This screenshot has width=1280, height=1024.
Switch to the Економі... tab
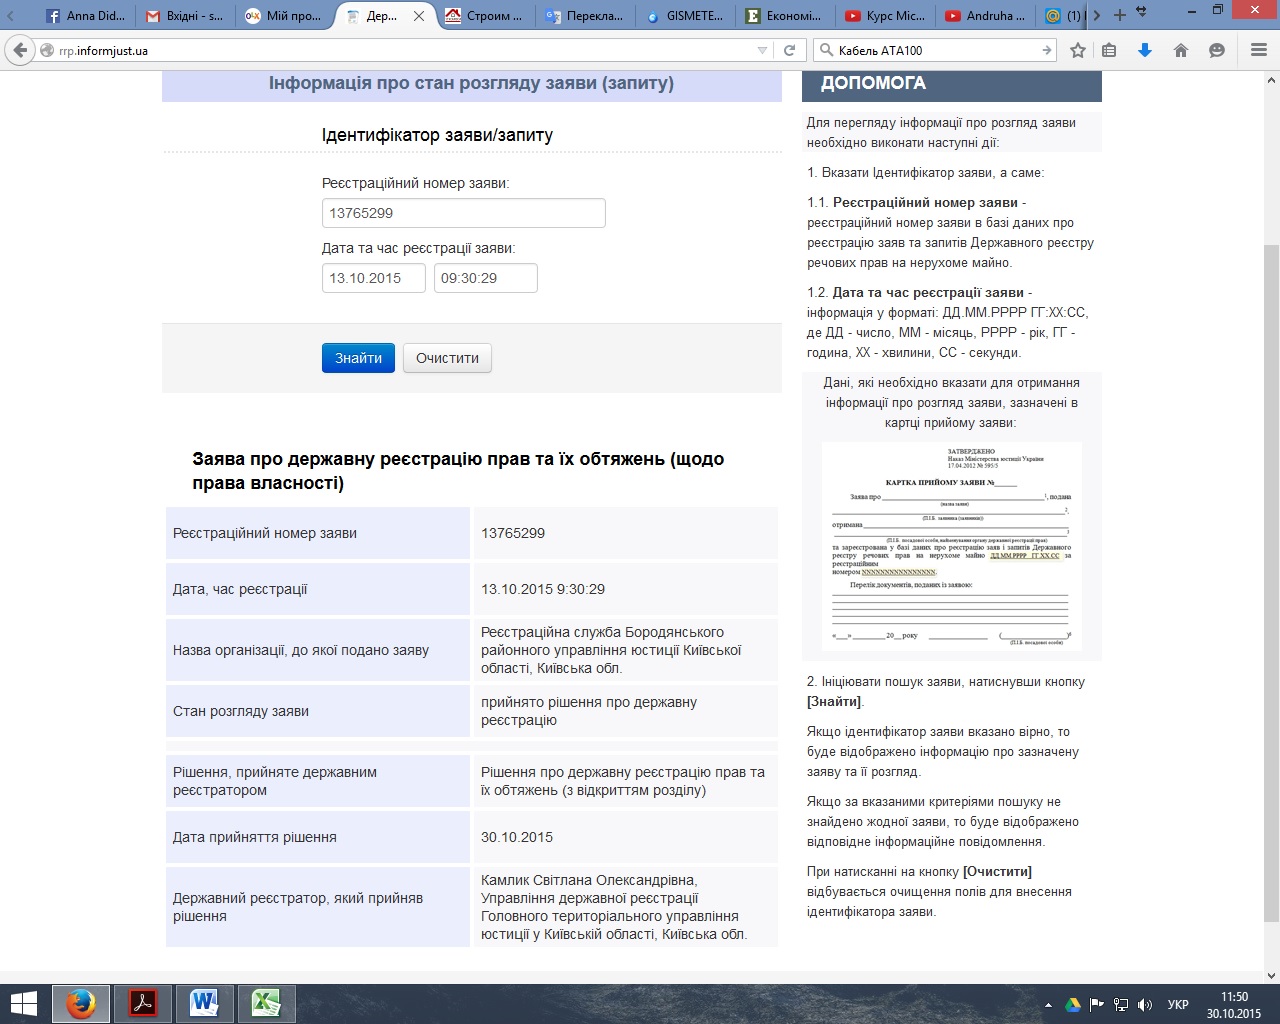[784, 16]
